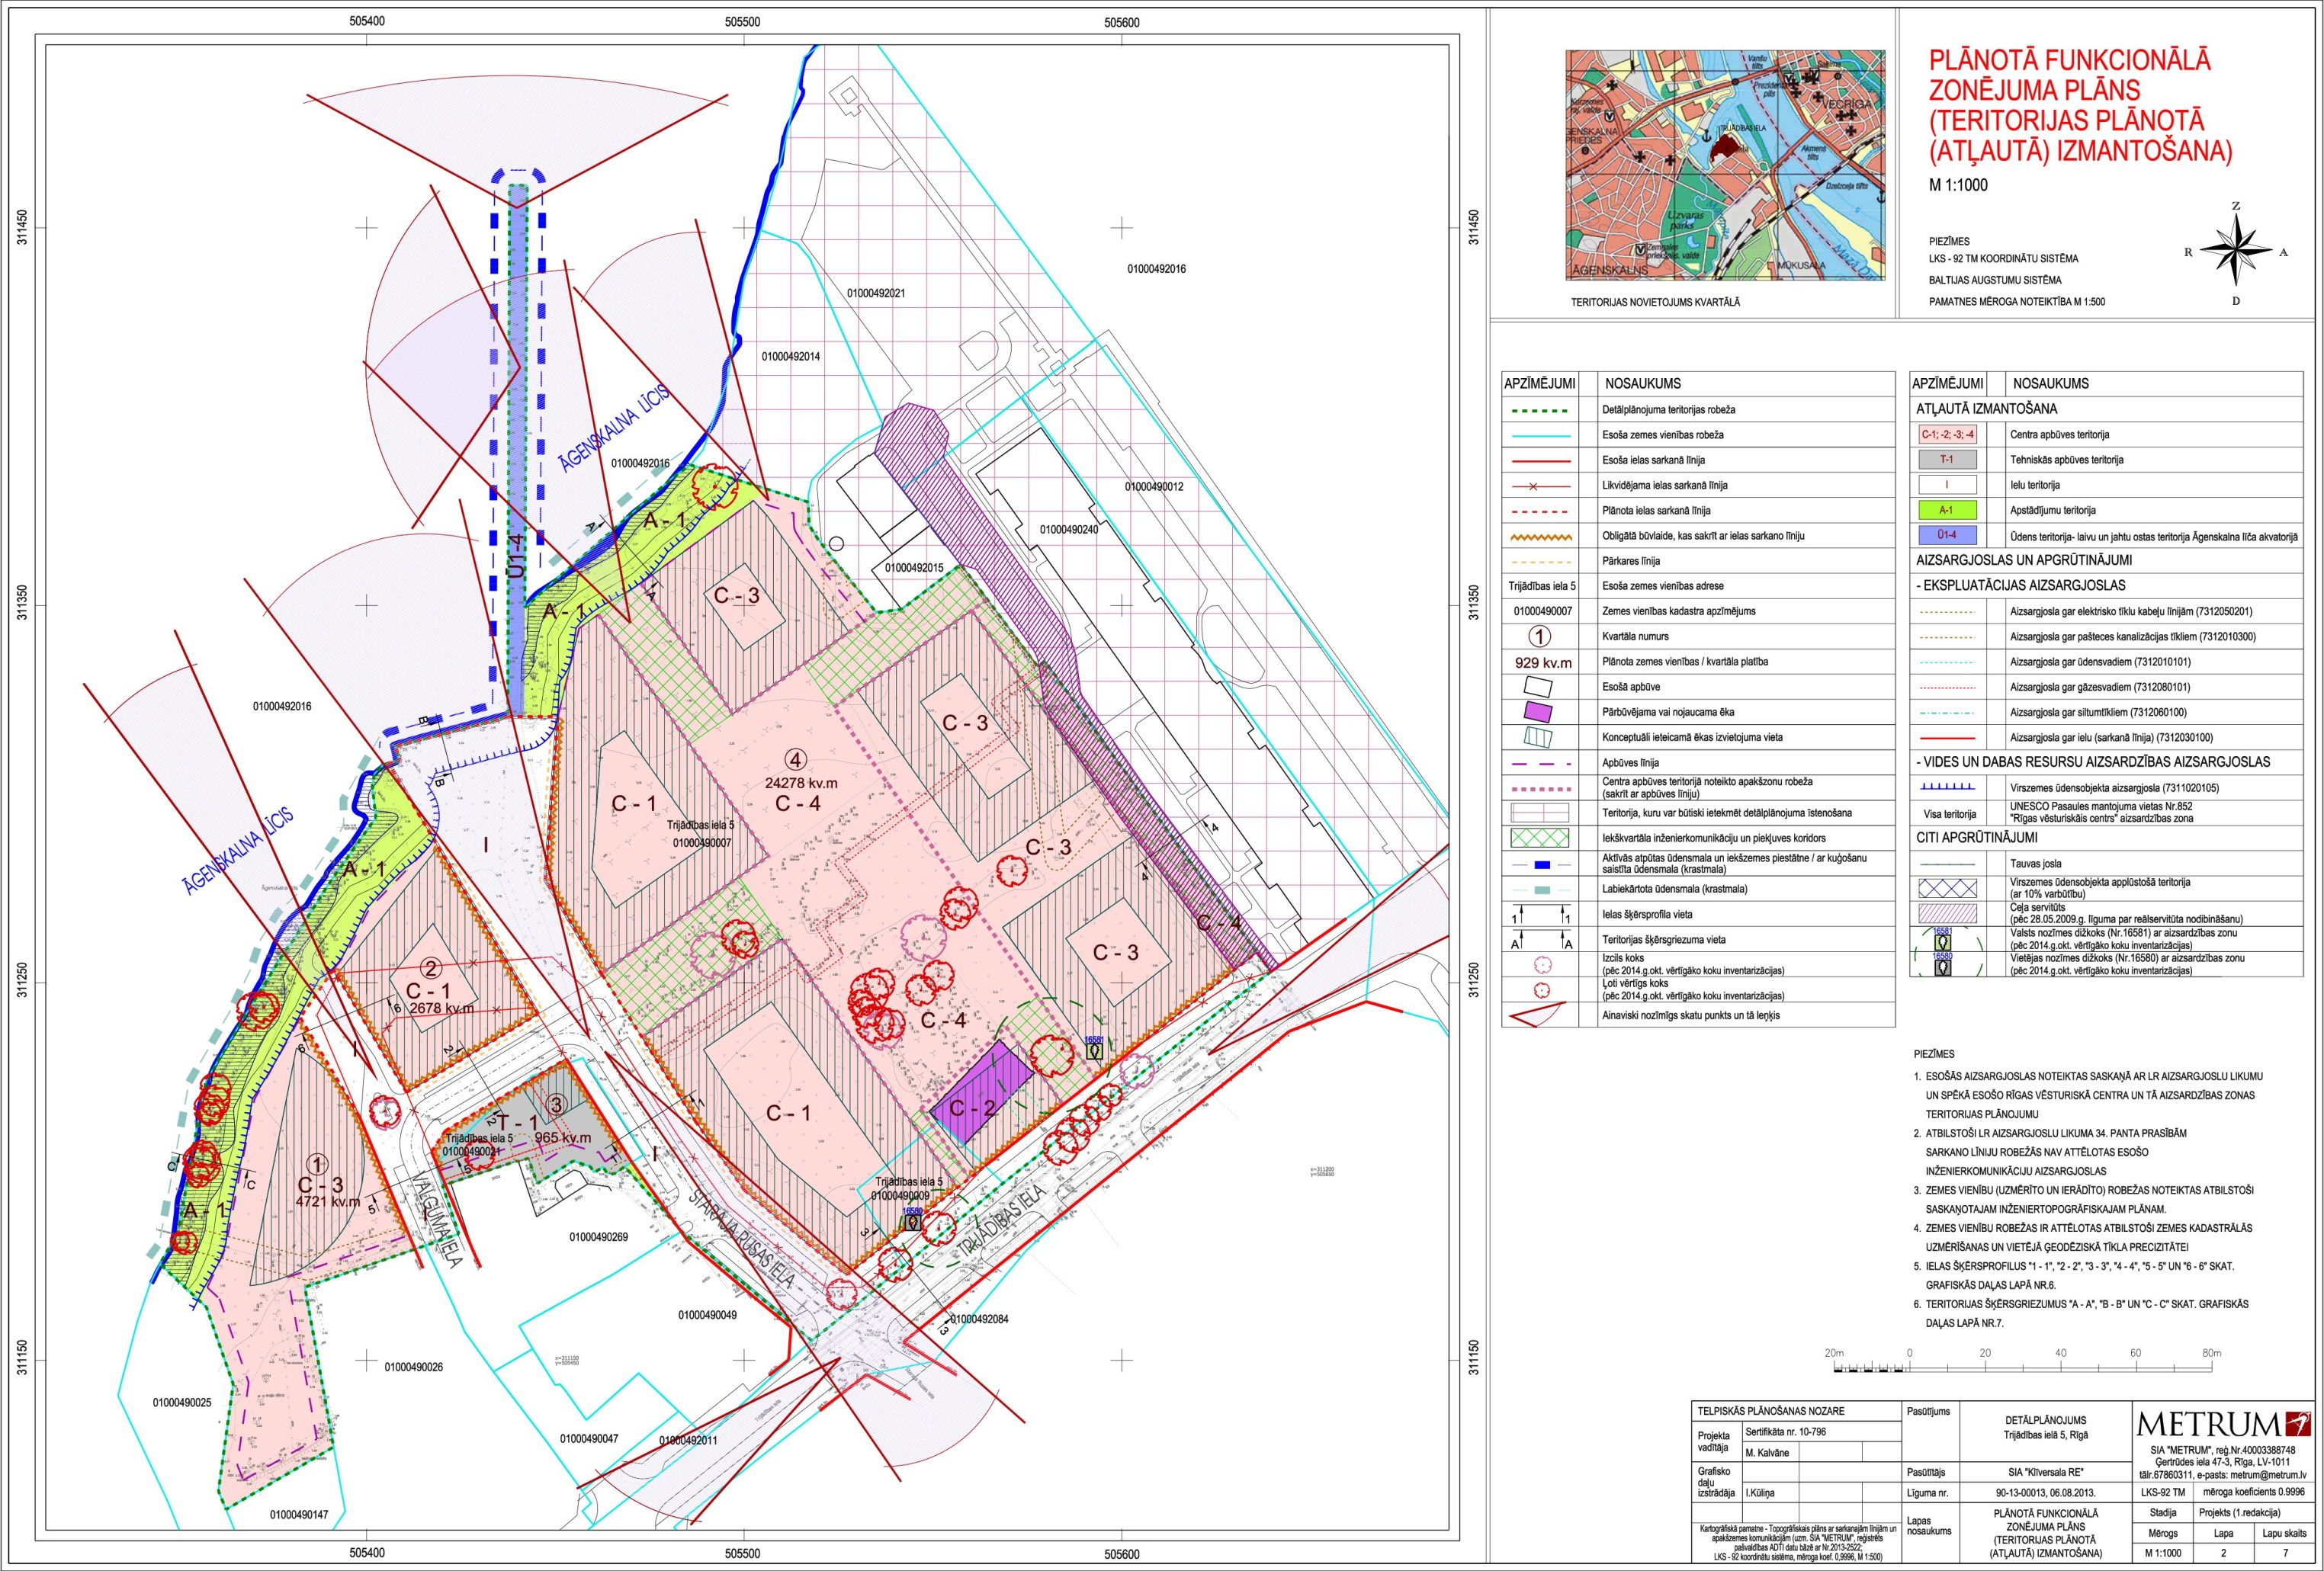Click the circled number 4 quarter marker on map
2324x1571 pixels.
tap(796, 759)
